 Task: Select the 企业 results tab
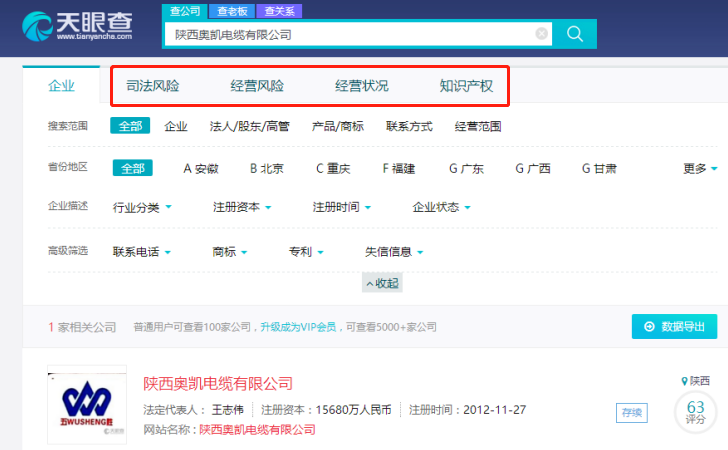click(61, 85)
